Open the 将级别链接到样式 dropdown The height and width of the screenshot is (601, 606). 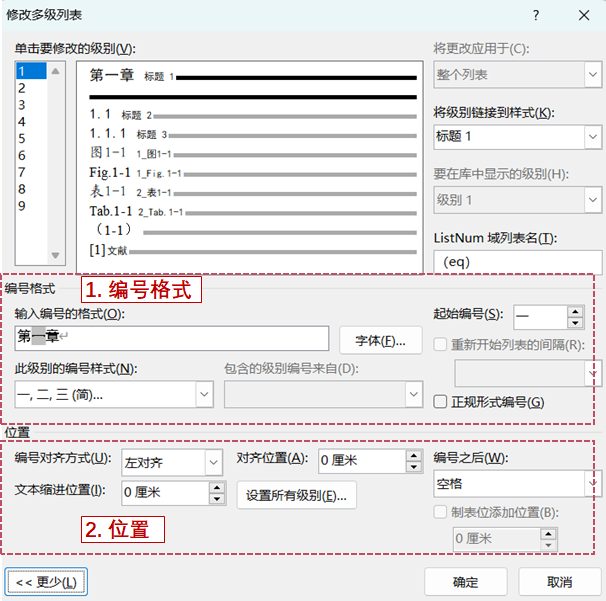pyautogui.click(x=593, y=136)
